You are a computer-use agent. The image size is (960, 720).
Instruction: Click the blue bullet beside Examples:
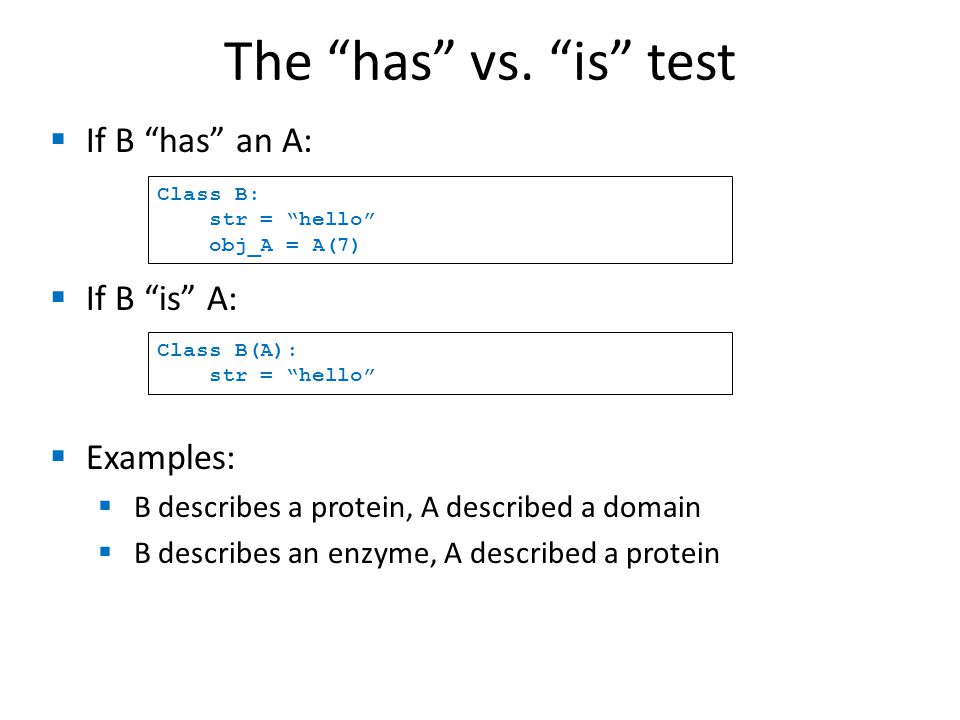59,456
